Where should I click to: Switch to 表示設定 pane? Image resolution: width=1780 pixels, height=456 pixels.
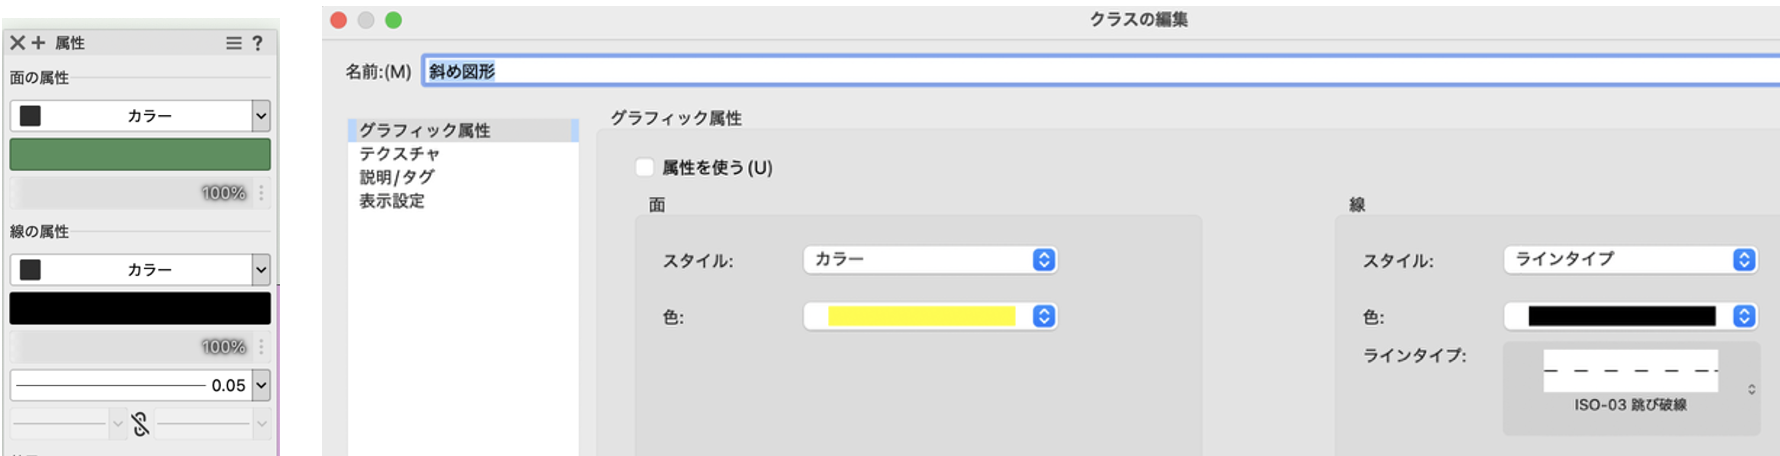[392, 201]
